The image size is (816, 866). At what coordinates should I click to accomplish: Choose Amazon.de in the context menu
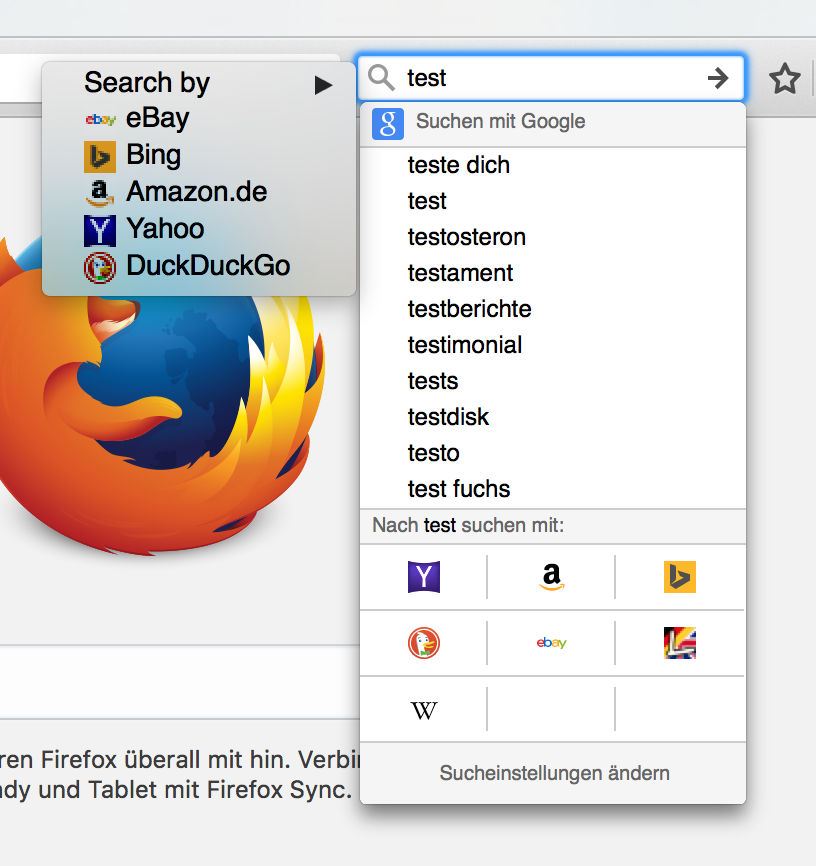199,192
